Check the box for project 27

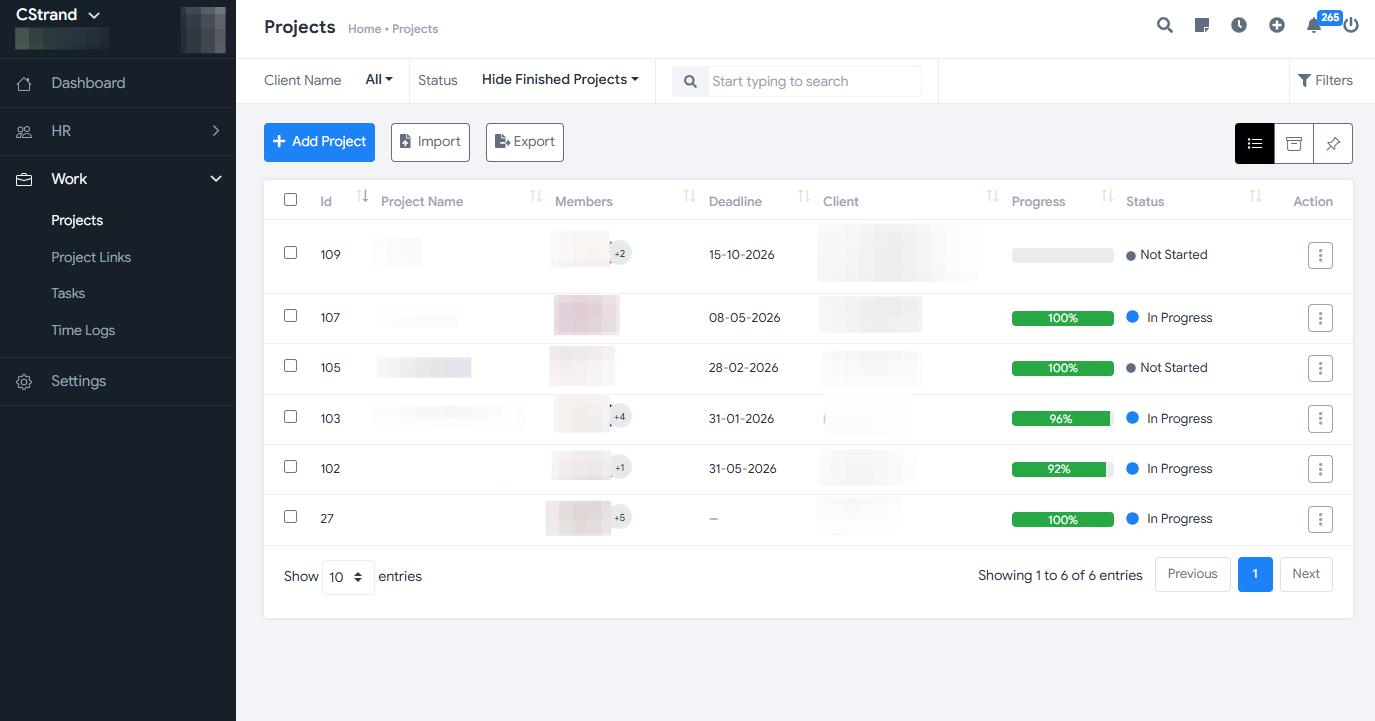tap(291, 516)
